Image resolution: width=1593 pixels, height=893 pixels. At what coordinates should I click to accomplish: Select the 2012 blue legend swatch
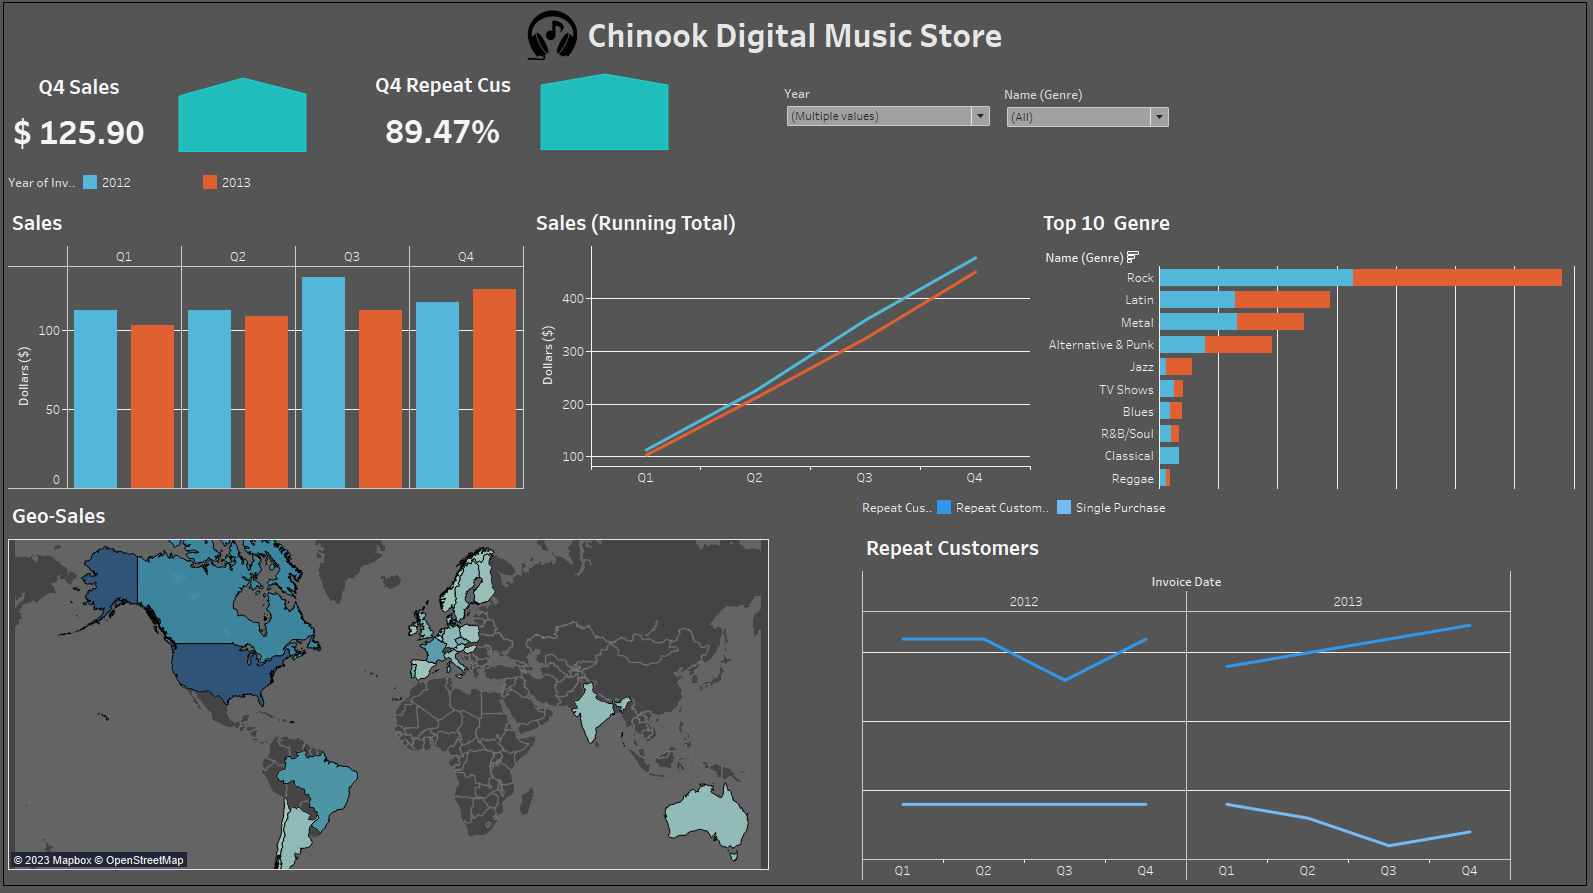(x=90, y=182)
